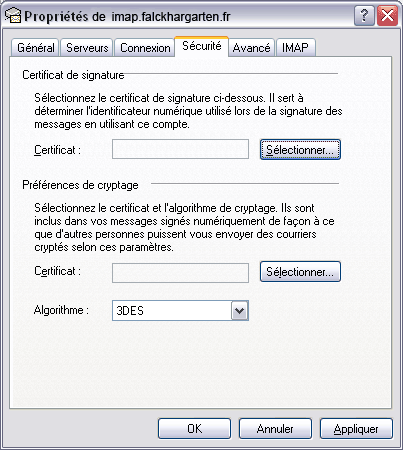The width and height of the screenshot is (403, 450).
Task: Confirm with the OK button
Action: pyautogui.click(x=194, y=429)
